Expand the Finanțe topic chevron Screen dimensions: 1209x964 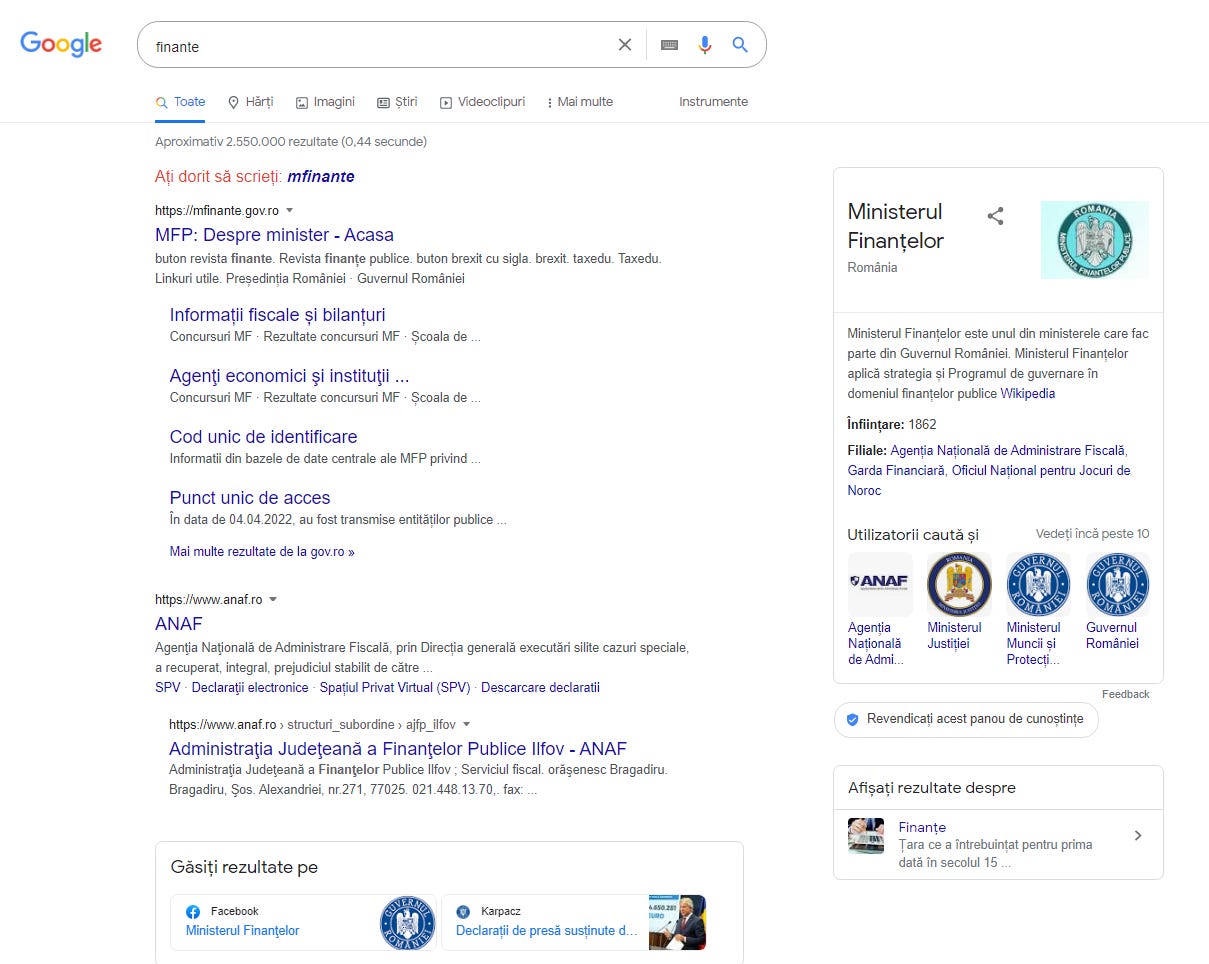1138,836
